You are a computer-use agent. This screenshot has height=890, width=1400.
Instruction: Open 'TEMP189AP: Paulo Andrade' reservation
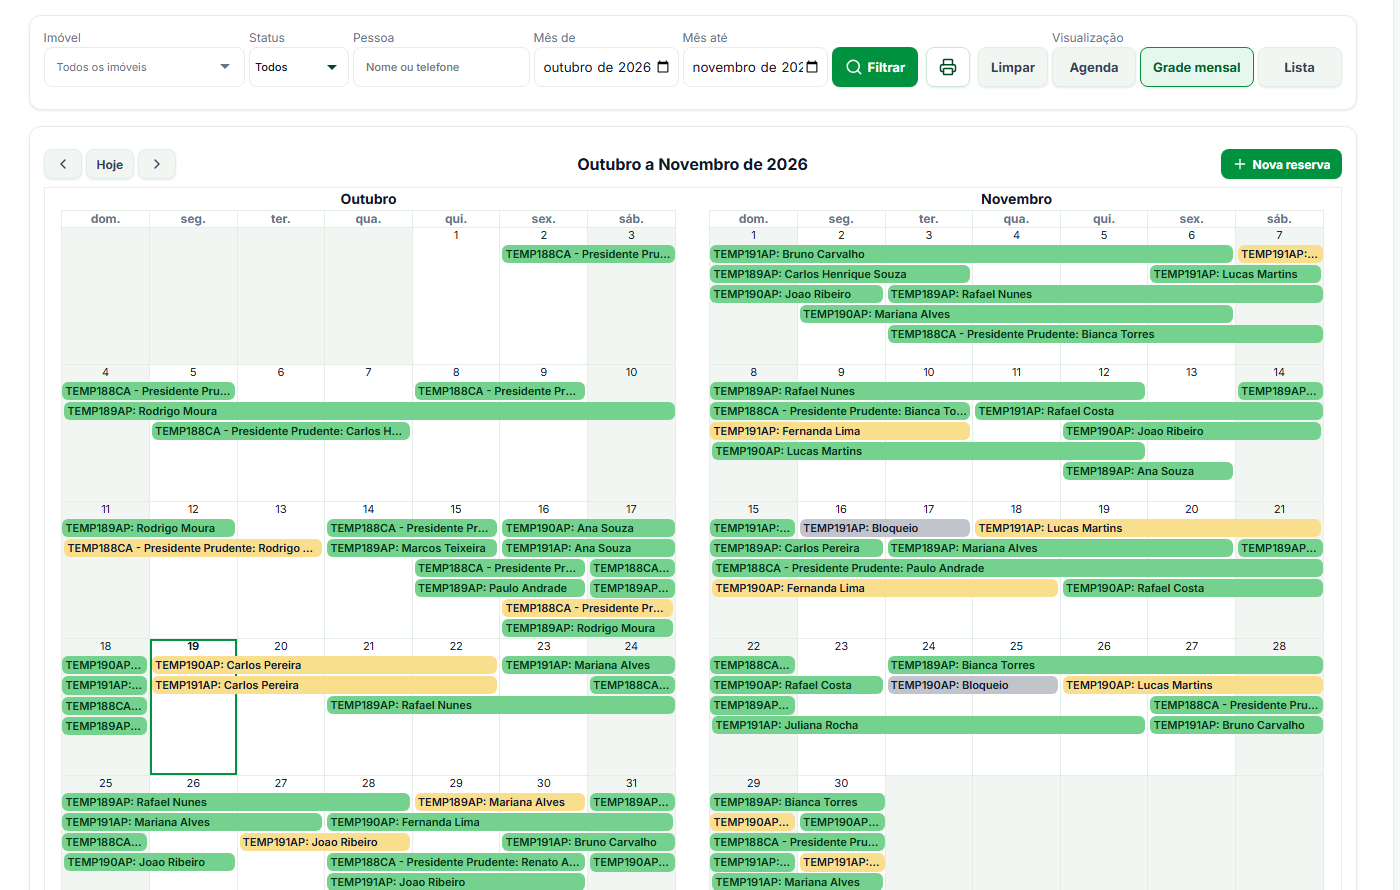(x=499, y=588)
